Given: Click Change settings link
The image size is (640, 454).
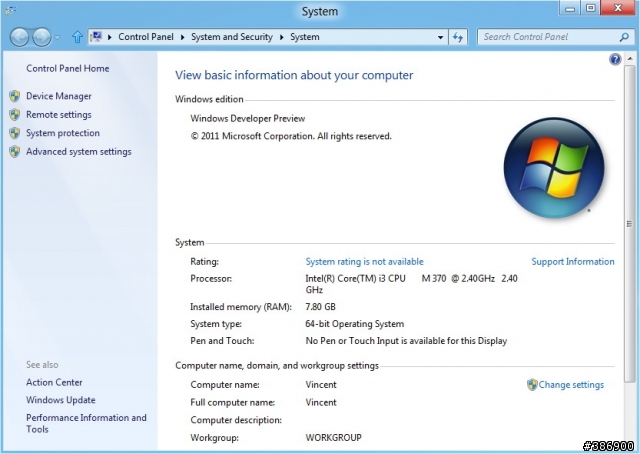Looking at the screenshot, I should pyautogui.click(x=571, y=385).
